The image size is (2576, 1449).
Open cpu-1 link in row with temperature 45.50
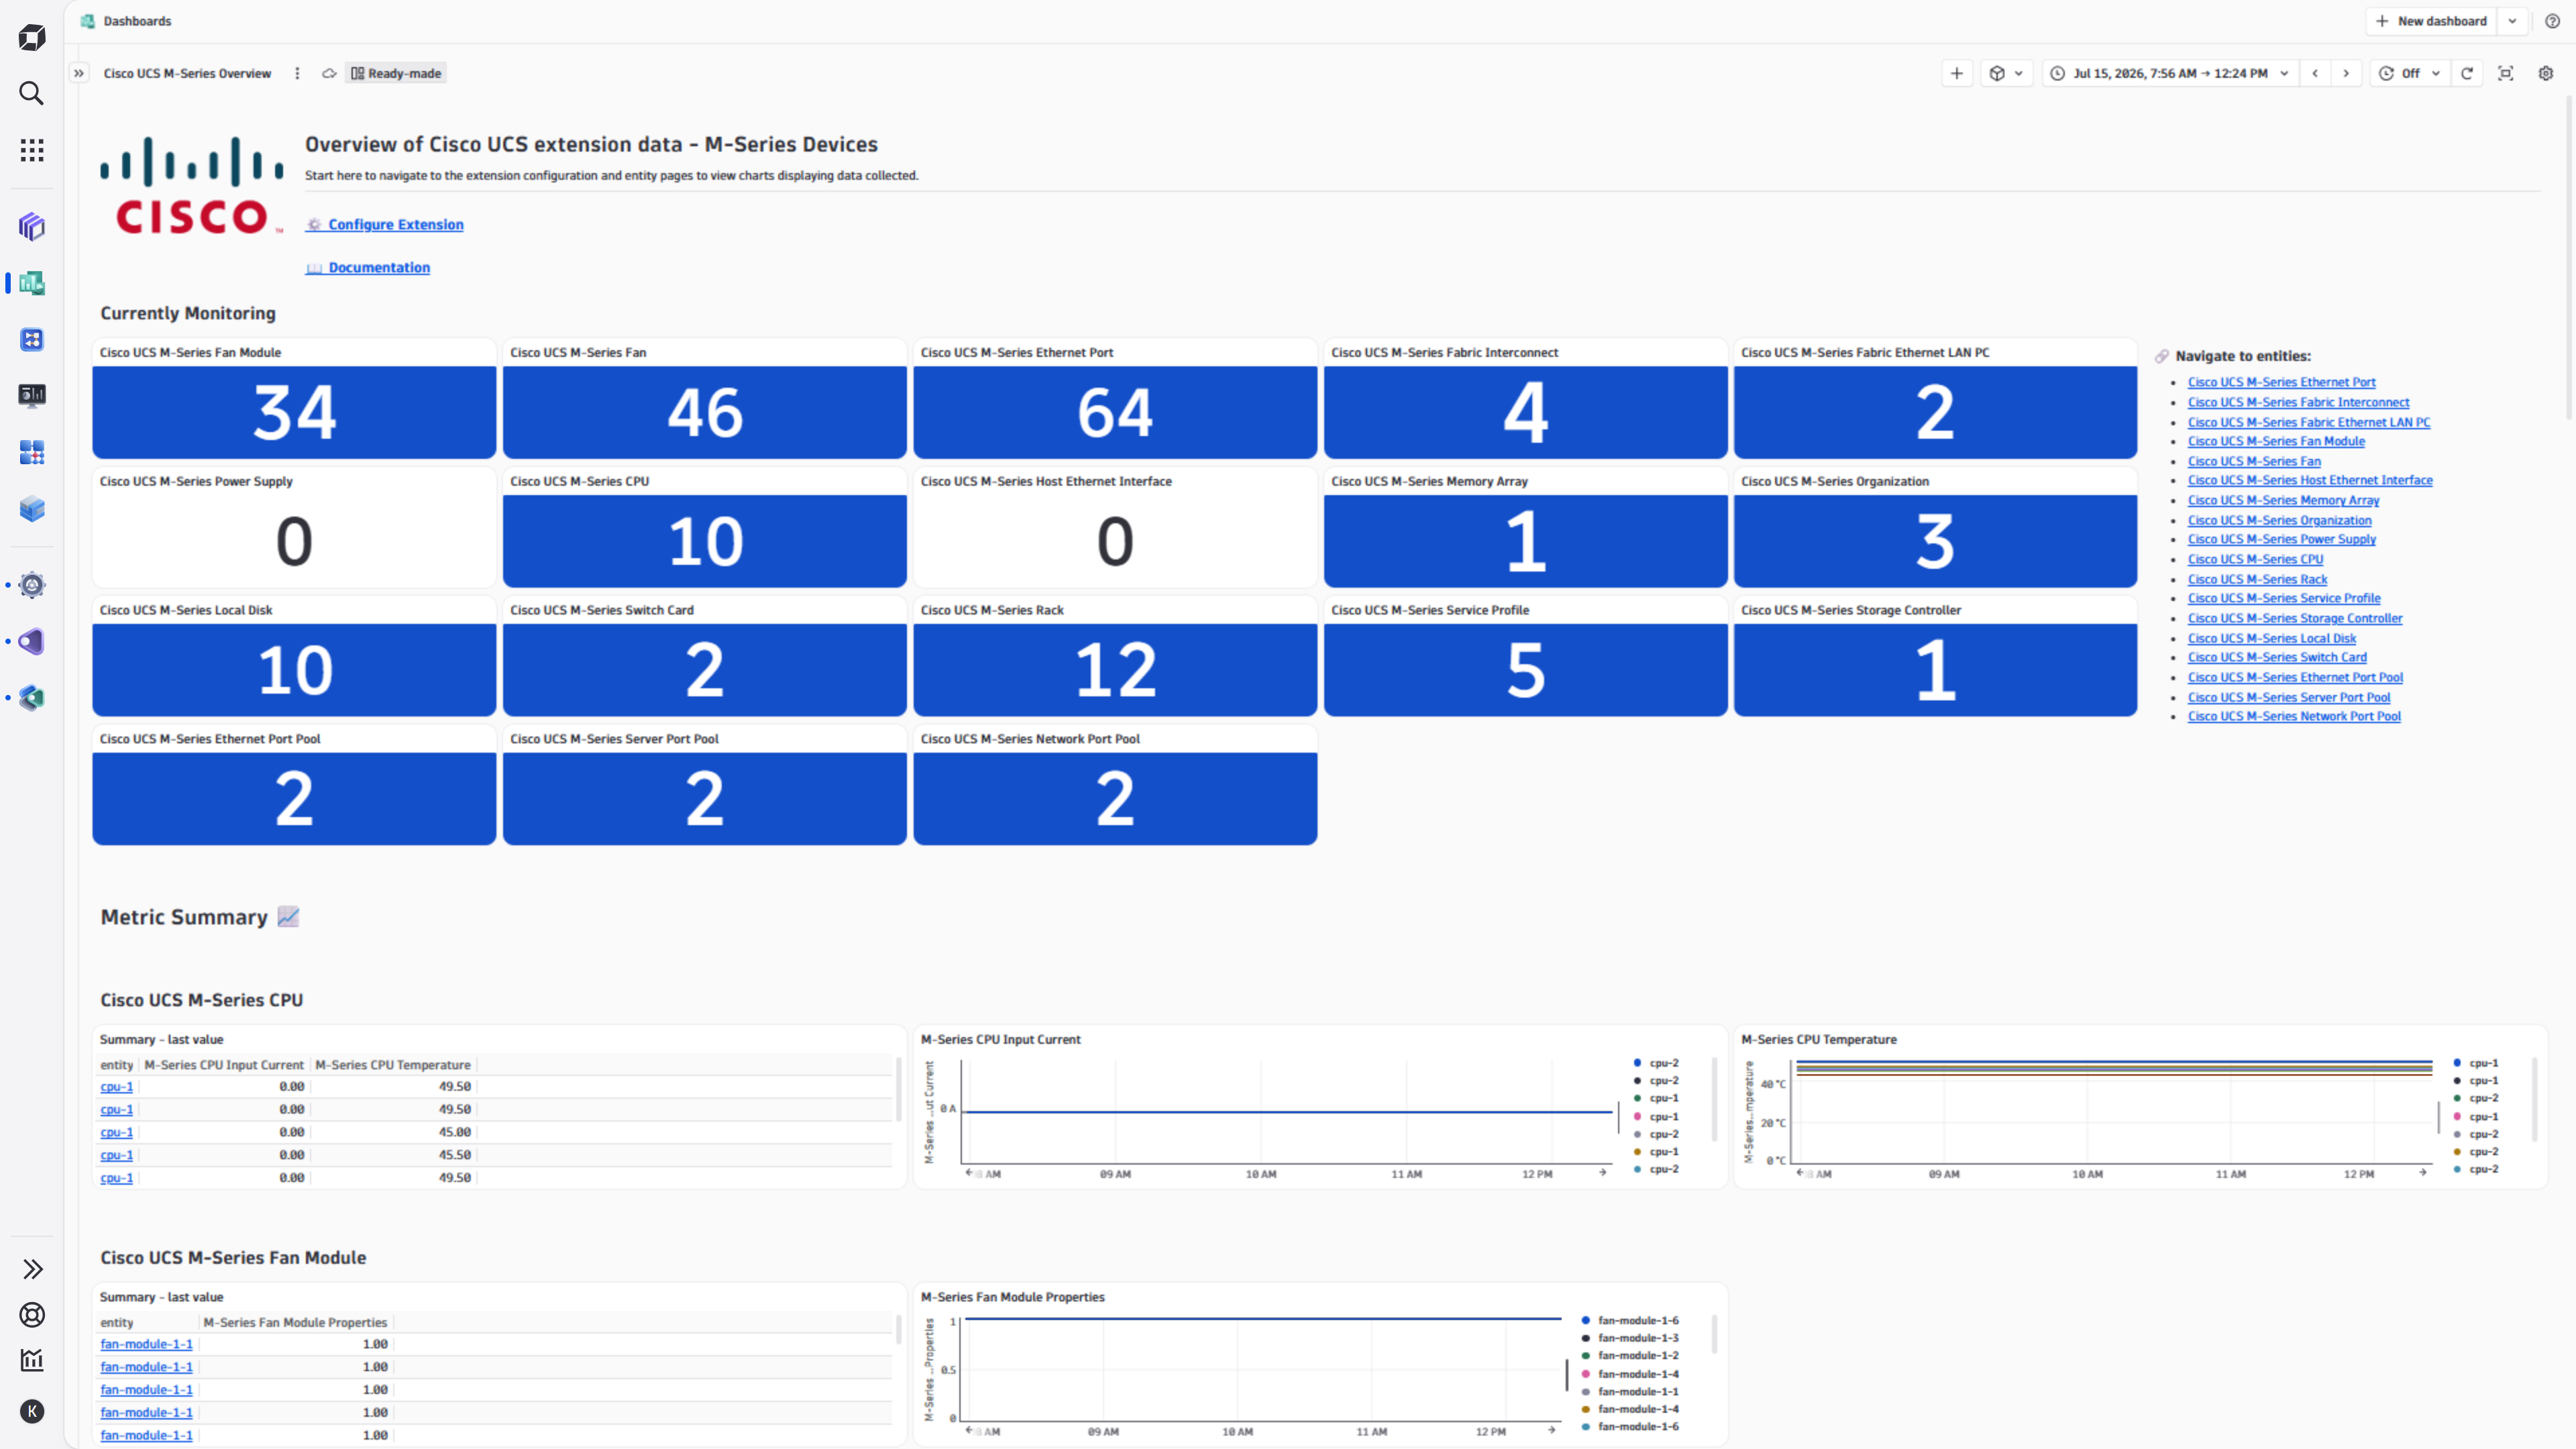(x=116, y=1155)
